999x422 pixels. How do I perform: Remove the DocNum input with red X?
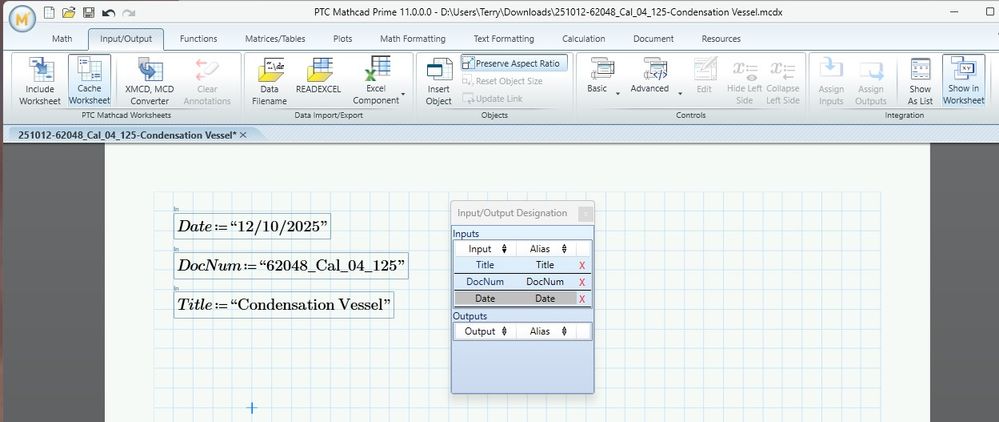click(582, 282)
